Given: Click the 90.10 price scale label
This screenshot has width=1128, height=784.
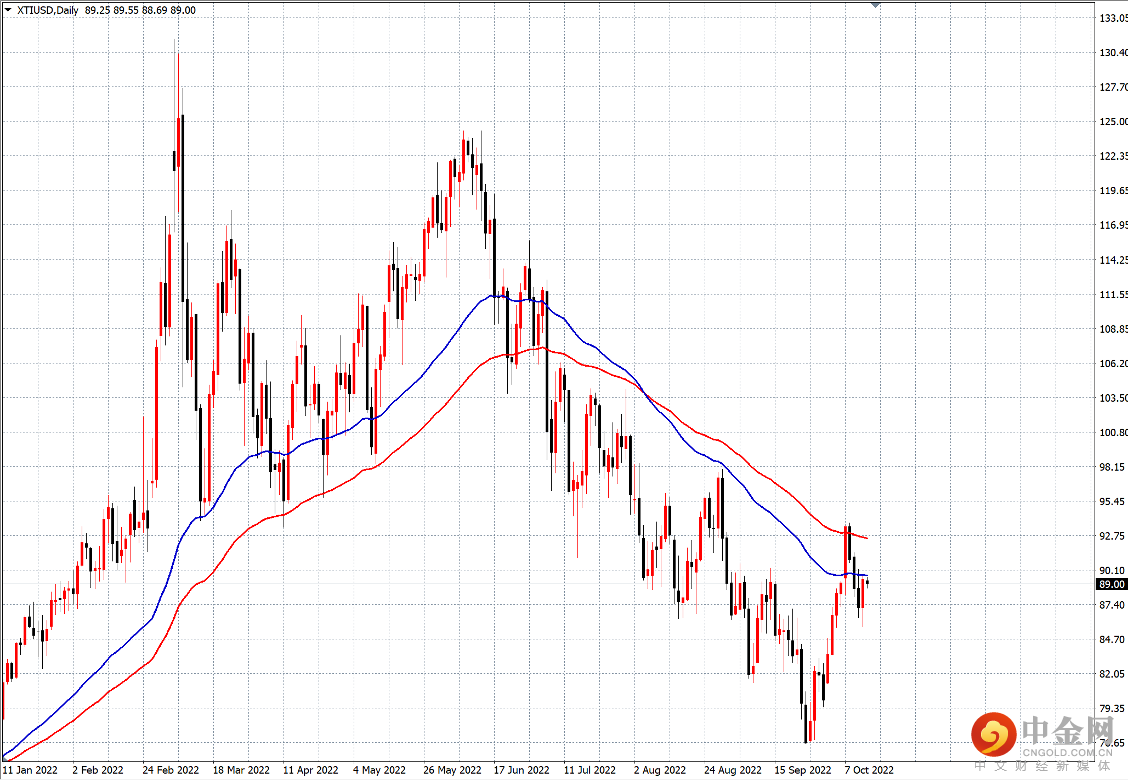Looking at the screenshot, I should click(x=1114, y=570).
